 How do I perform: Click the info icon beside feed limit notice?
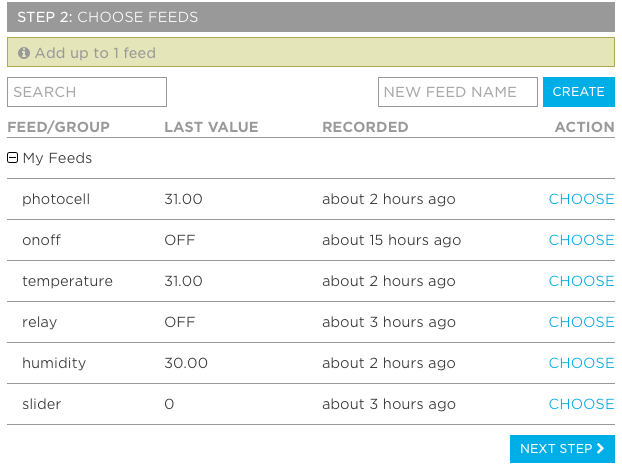coord(24,53)
